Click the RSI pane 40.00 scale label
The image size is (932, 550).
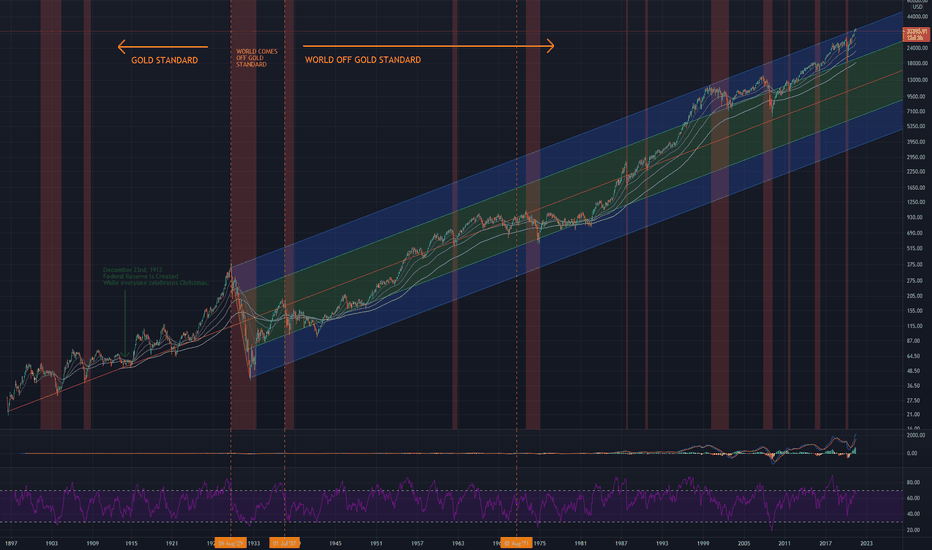pyautogui.click(x=914, y=514)
